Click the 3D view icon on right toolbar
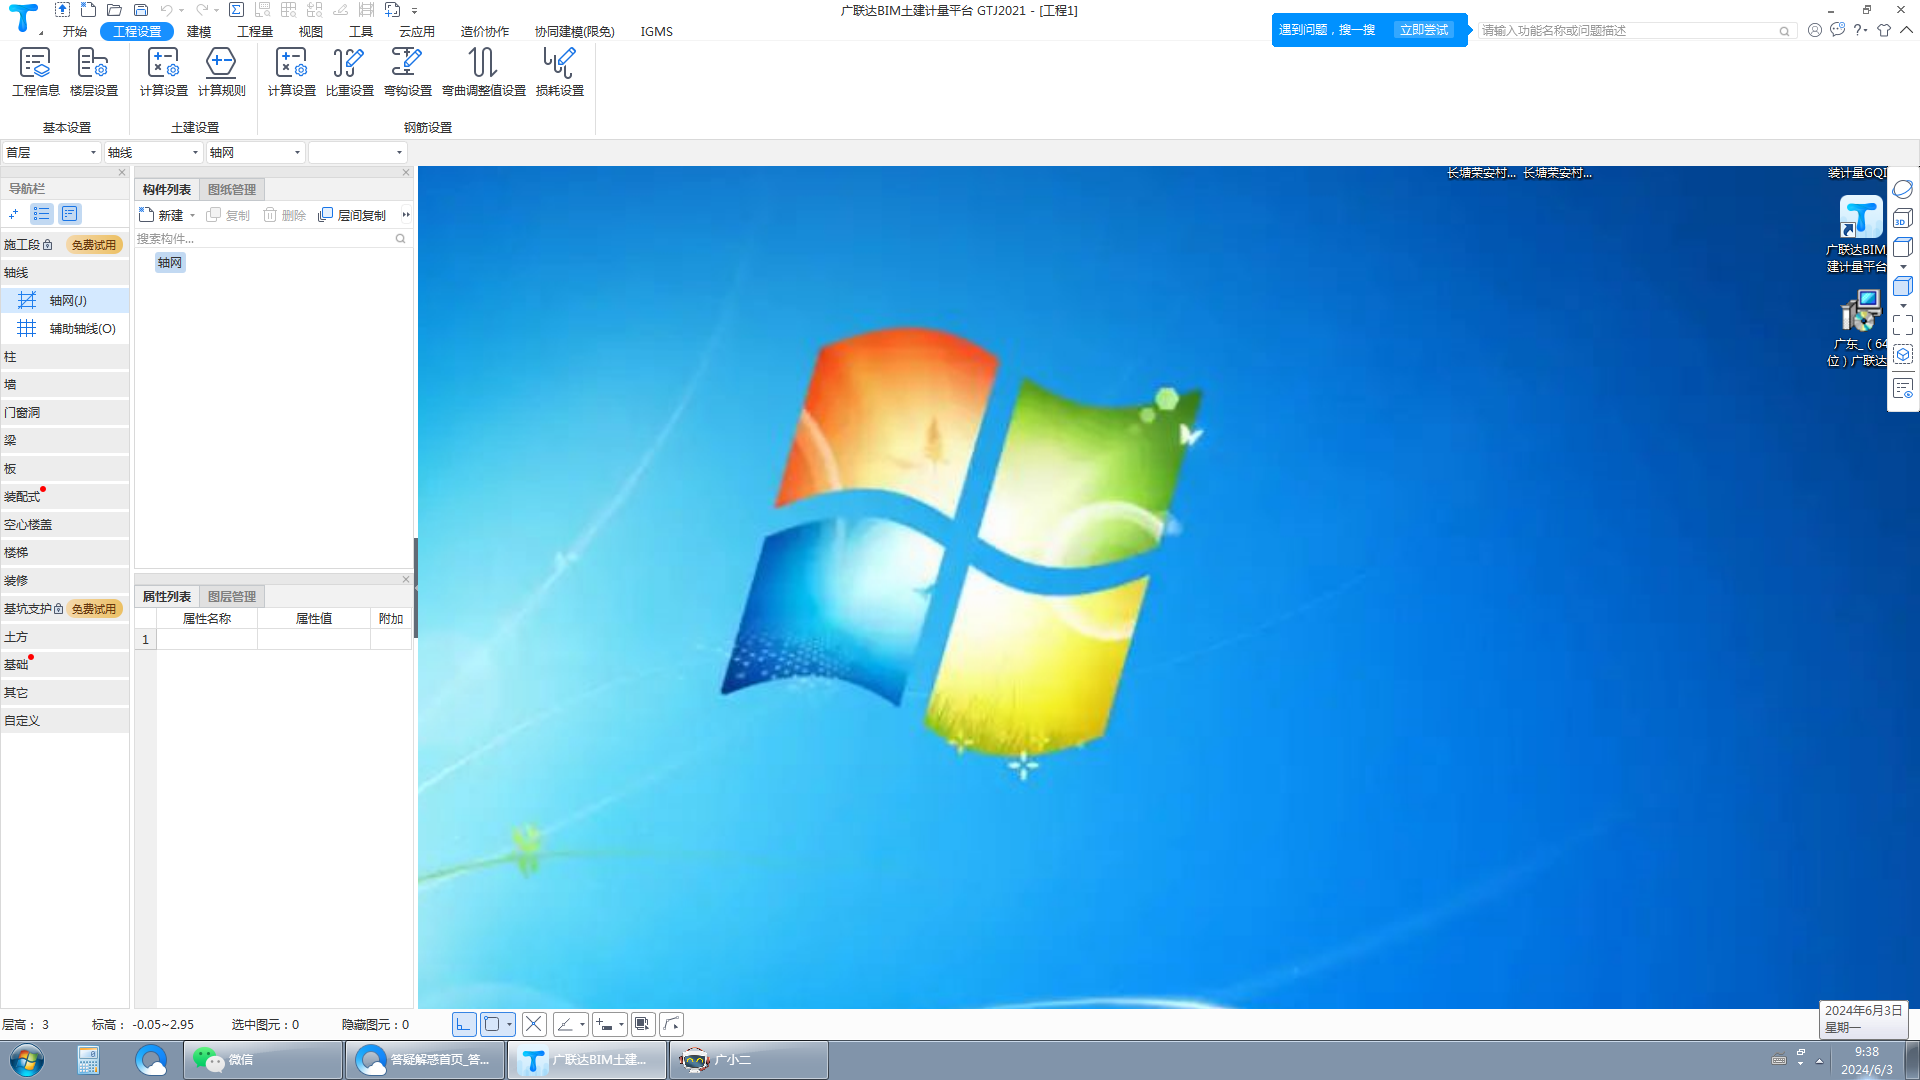Image resolution: width=1920 pixels, height=1080 pixels. coord(1903,218)
